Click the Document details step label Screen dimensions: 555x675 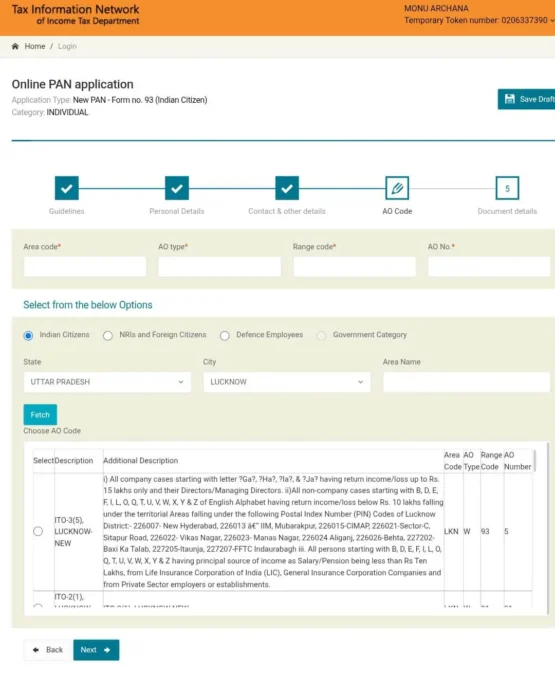click(x=507, y=211)
